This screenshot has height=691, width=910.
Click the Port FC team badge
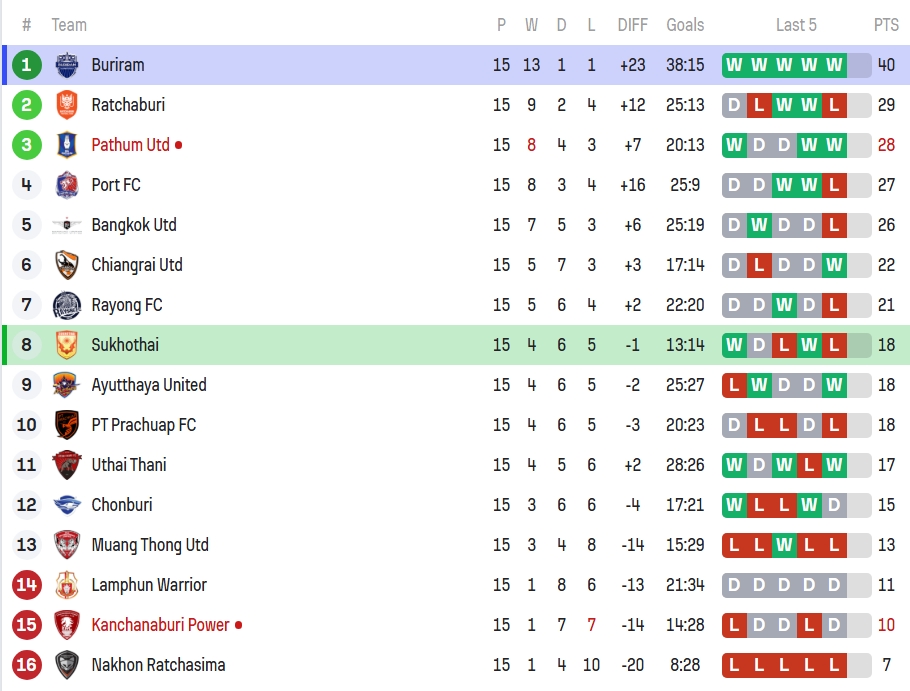point(67,185)
